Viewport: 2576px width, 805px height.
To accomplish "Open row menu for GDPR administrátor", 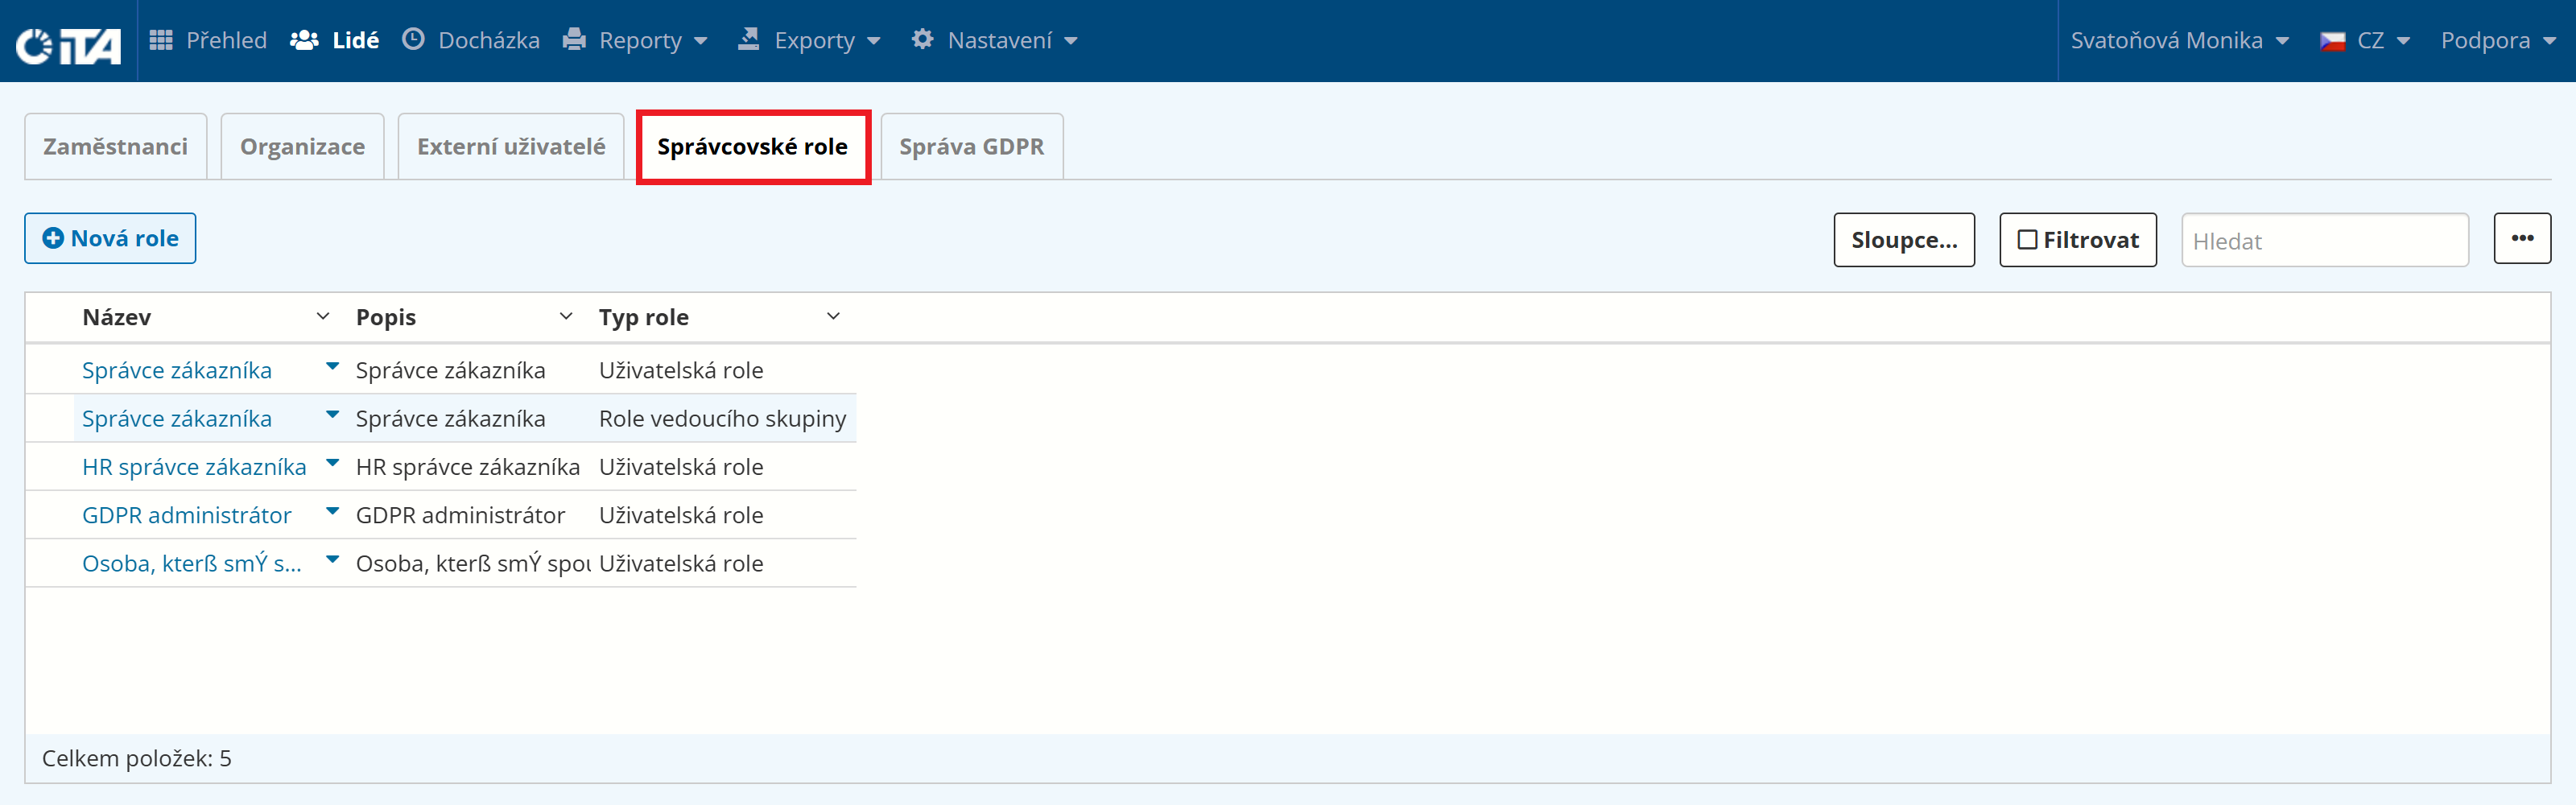I will click(x=333, y=512).
